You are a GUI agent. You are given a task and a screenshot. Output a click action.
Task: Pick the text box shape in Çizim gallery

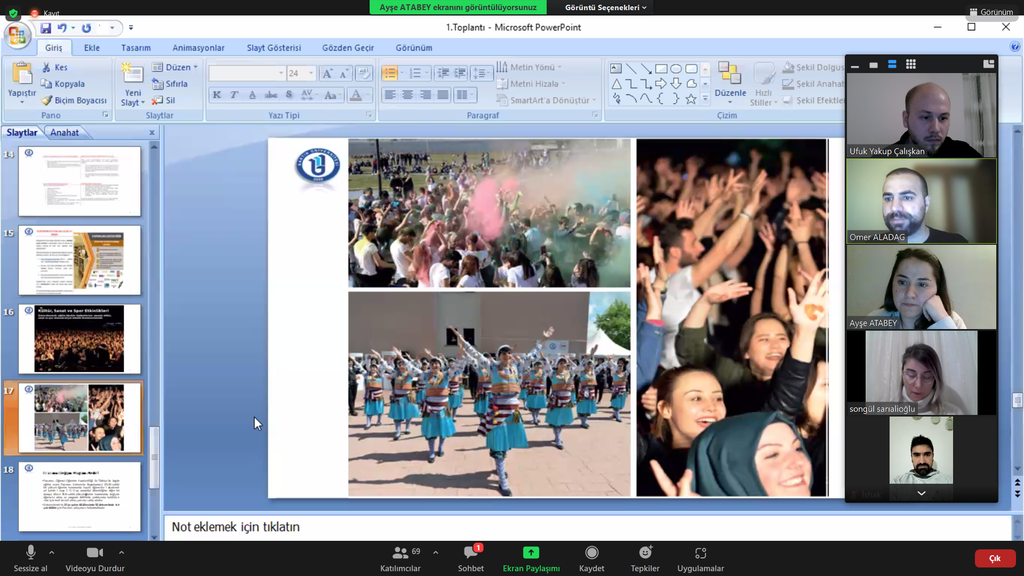click(616, 69)
